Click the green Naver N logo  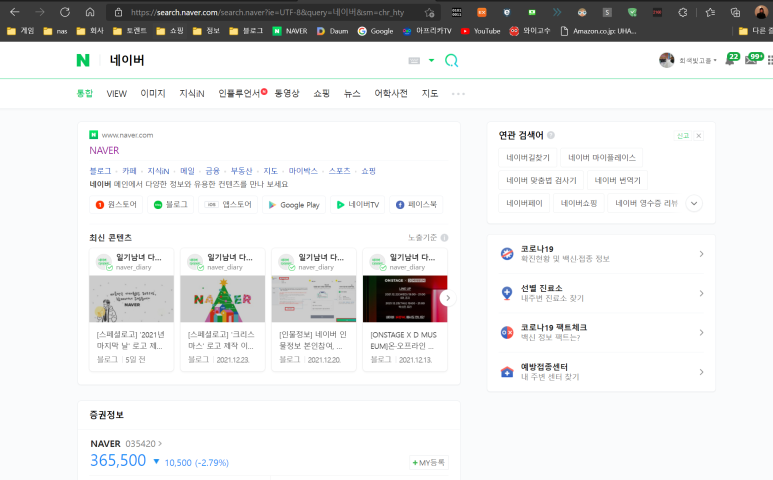[x=83, y=61]
